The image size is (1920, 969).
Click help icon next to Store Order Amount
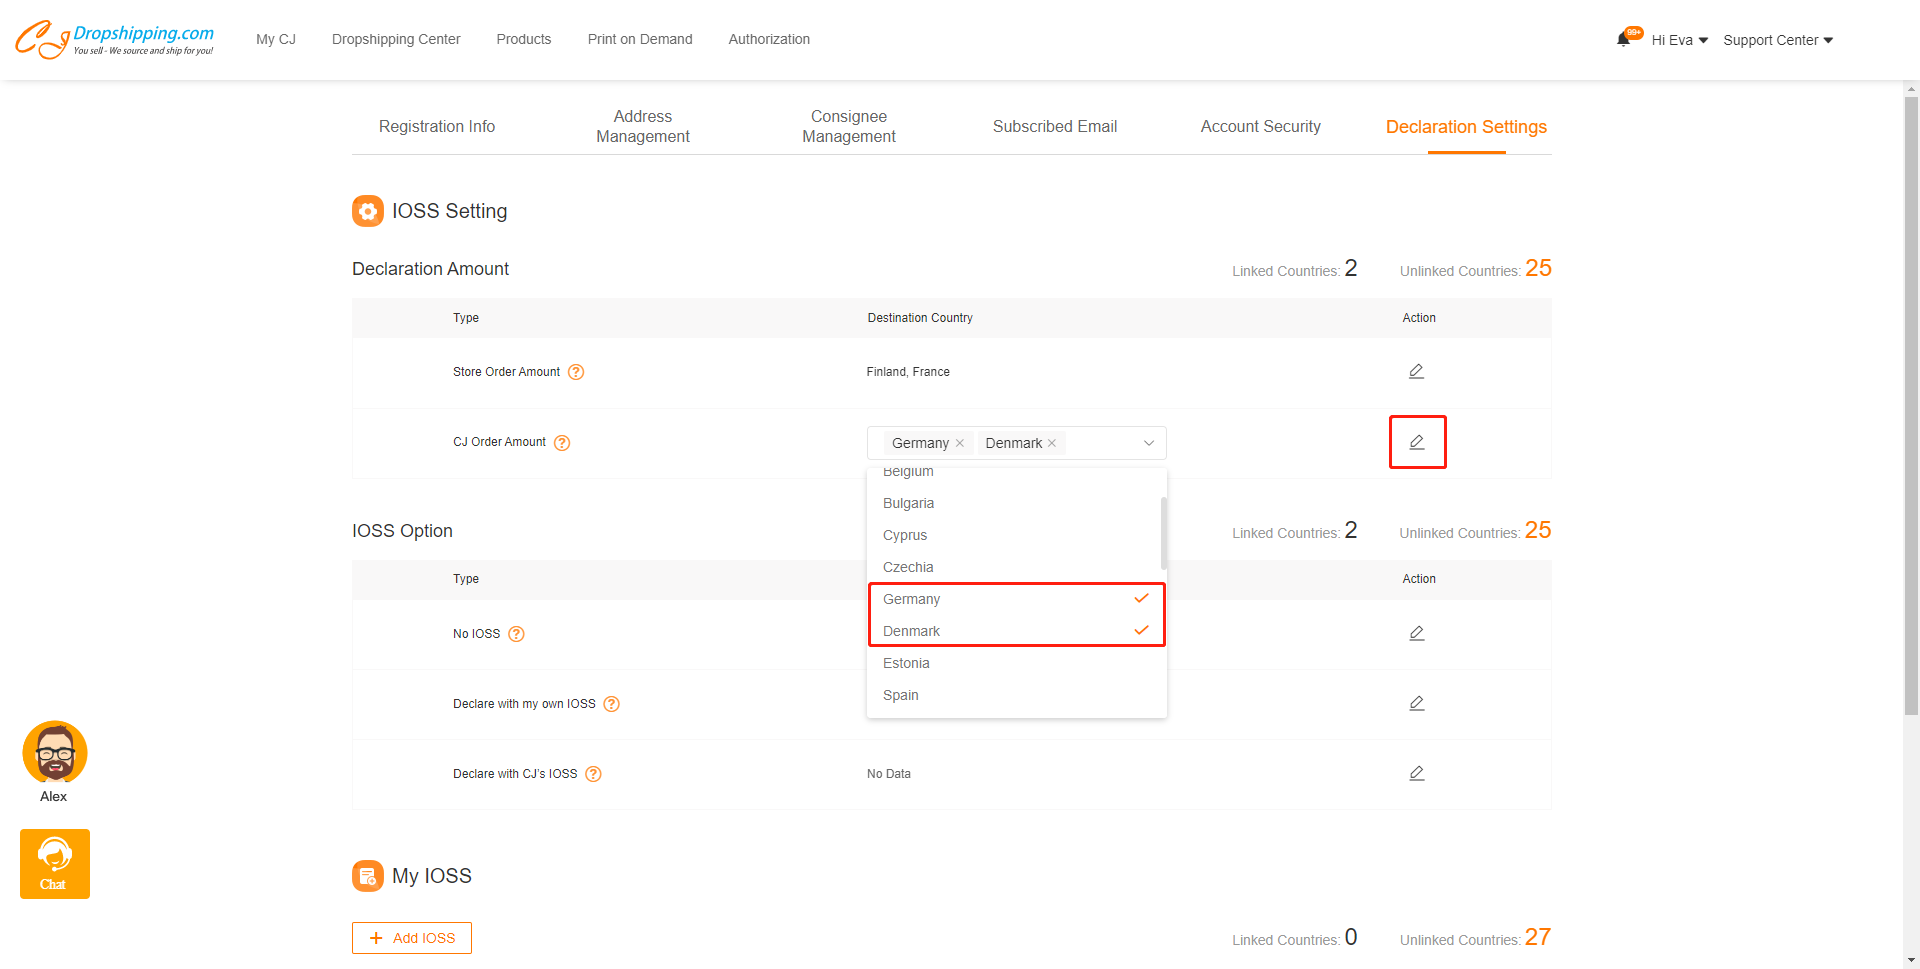[x=576, y=372]
